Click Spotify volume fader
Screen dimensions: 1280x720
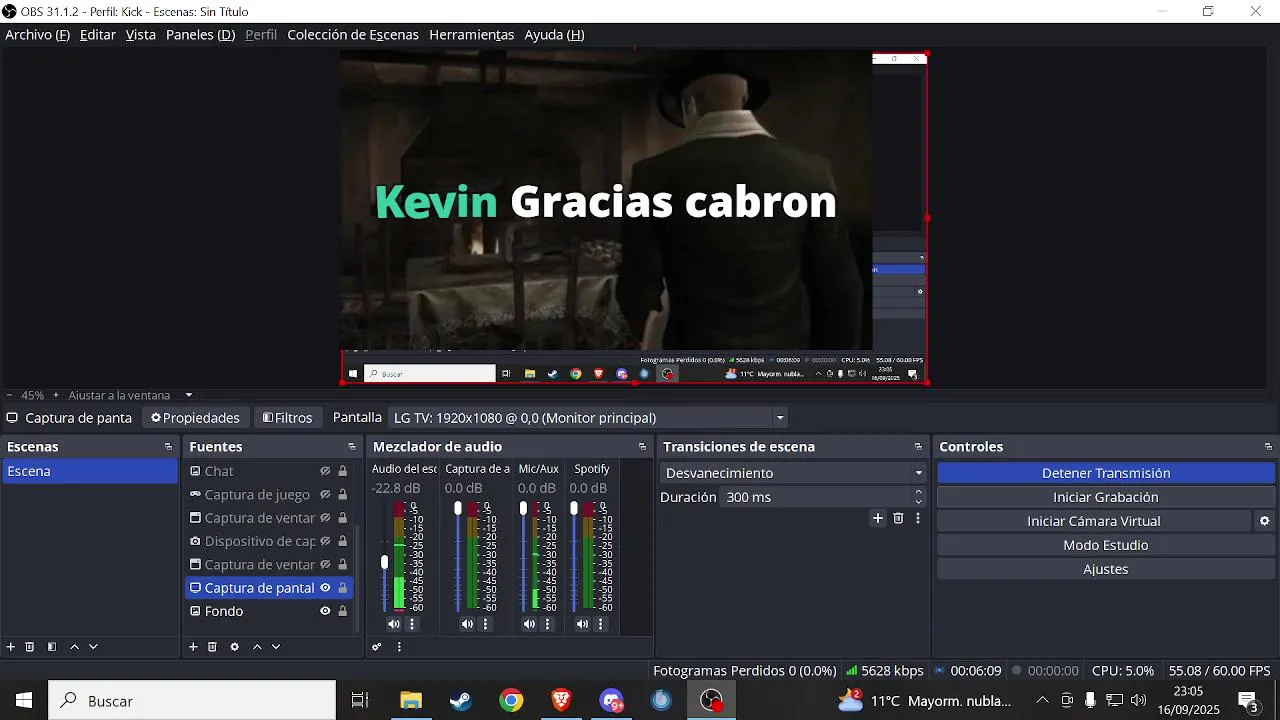click(x=574, y=509)
